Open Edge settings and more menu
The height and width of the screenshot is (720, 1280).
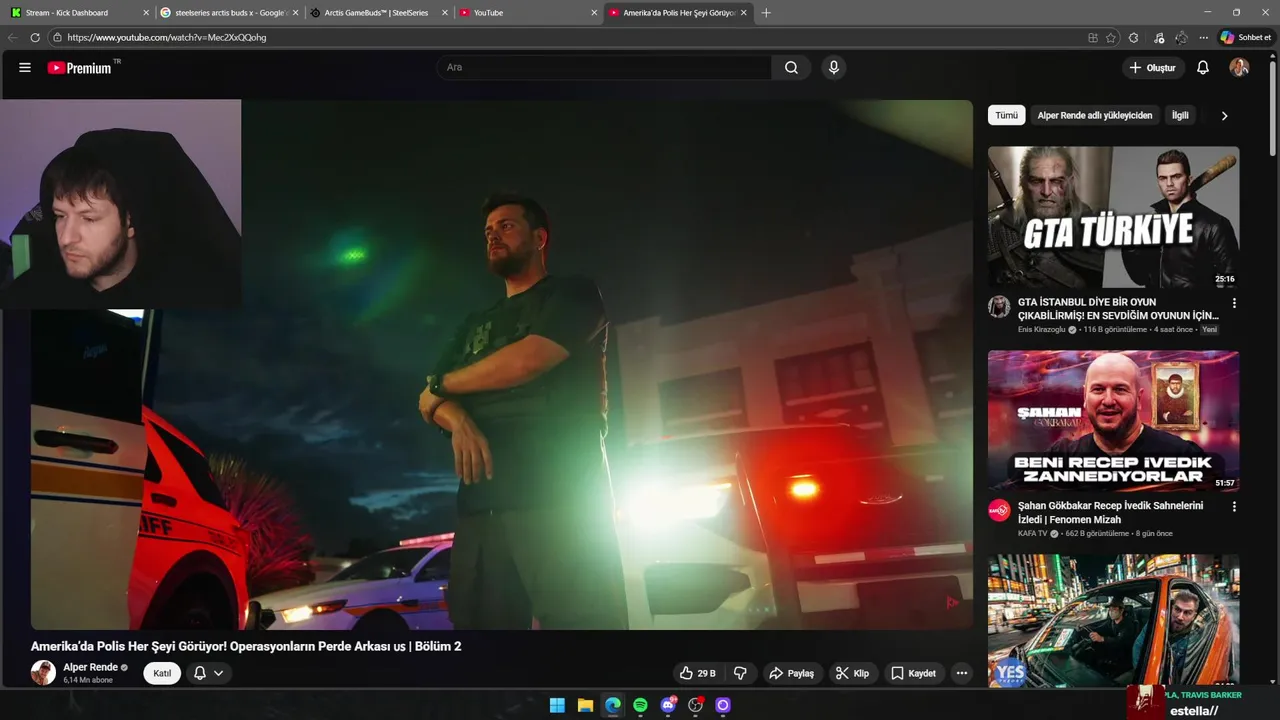pyautogui.click(x=1204, y=37)
